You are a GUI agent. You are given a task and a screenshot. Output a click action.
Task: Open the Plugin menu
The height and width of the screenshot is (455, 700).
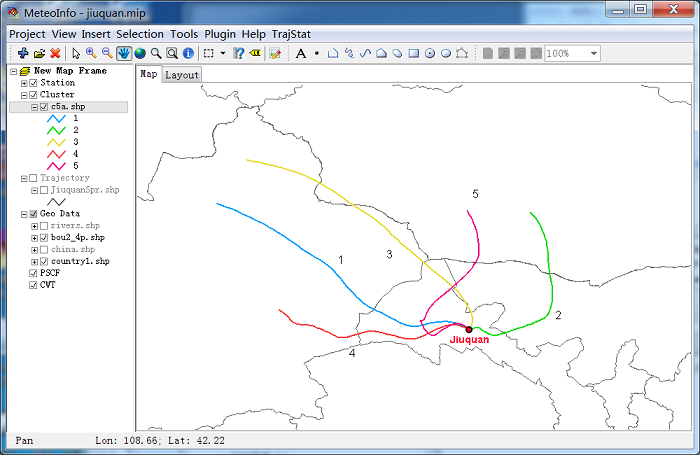220,33
